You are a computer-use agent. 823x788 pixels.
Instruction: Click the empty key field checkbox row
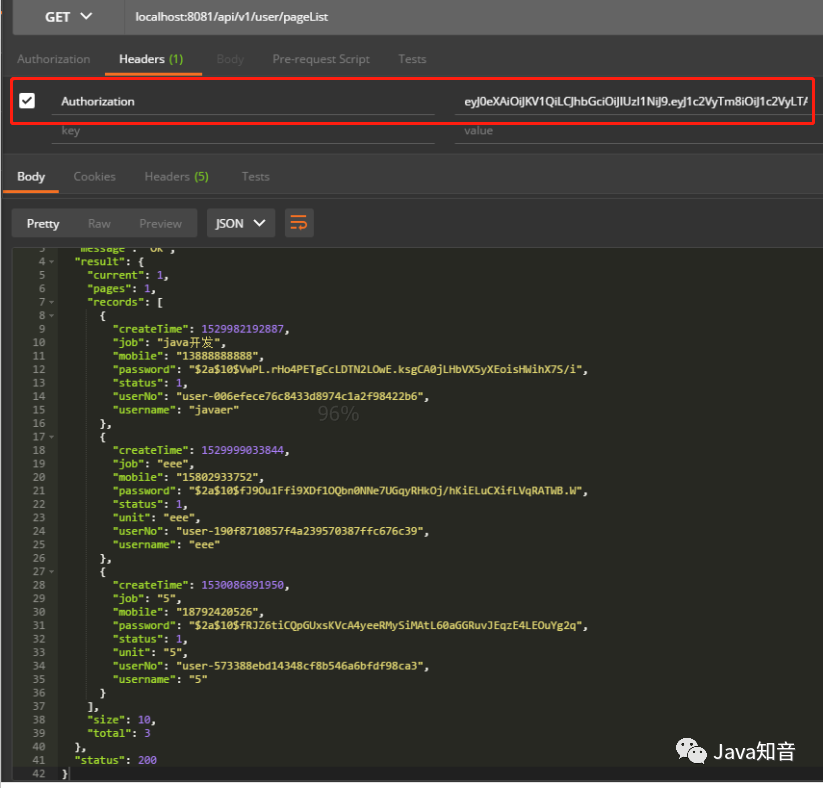pyautogui.click(x=27, y=131)
